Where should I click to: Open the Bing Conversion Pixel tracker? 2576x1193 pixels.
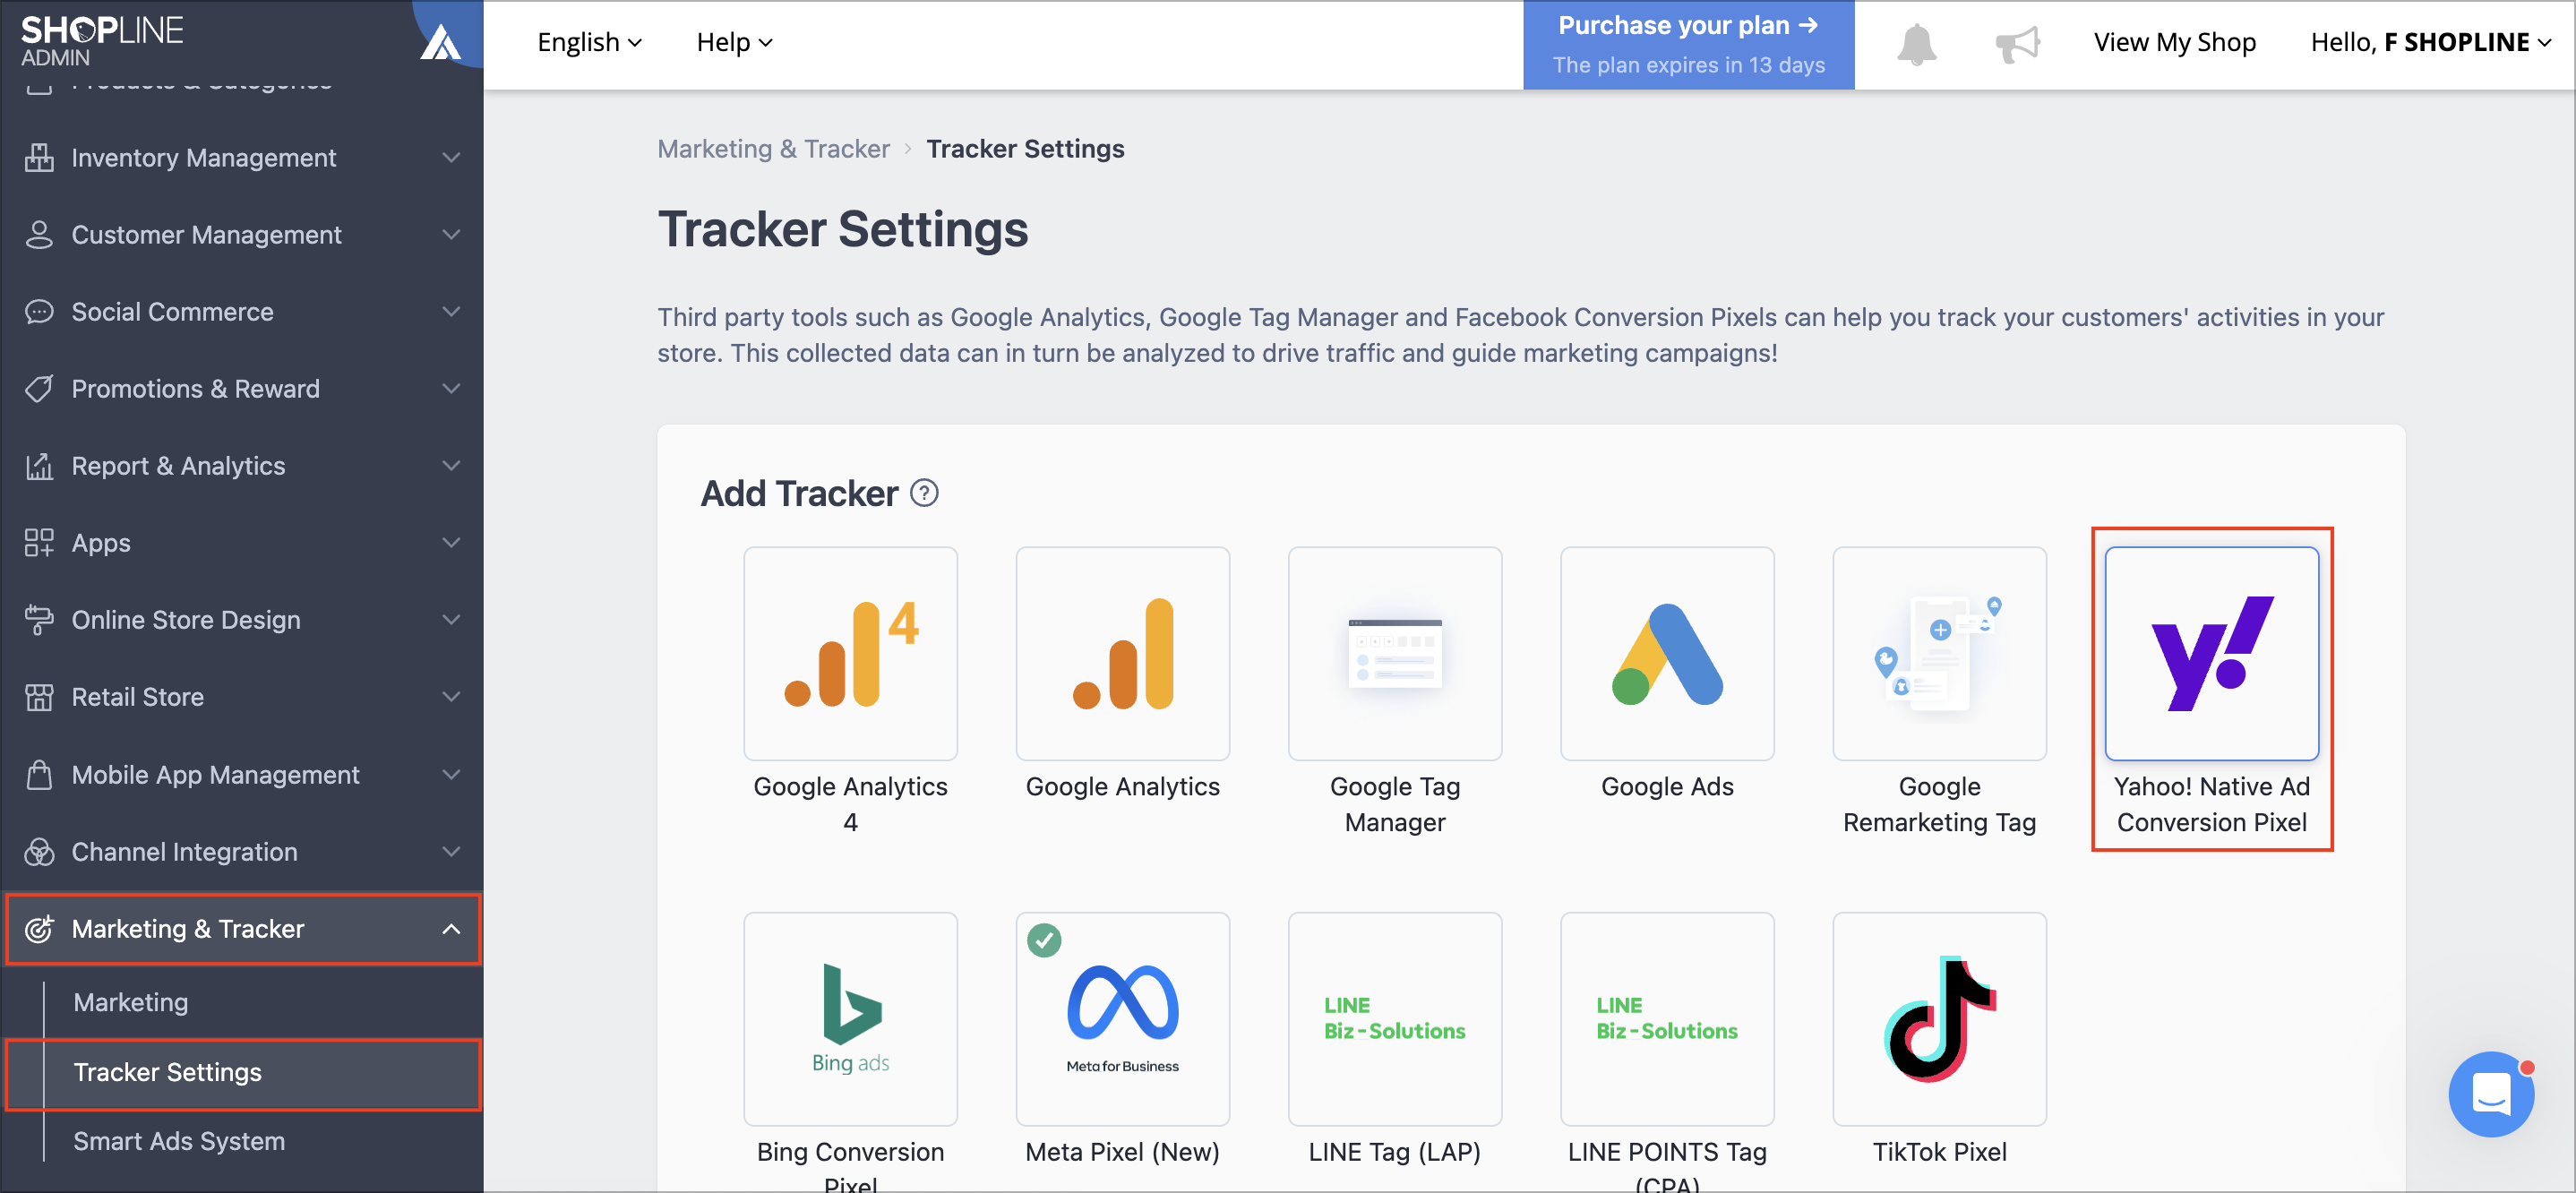(x=850, y=1018)
